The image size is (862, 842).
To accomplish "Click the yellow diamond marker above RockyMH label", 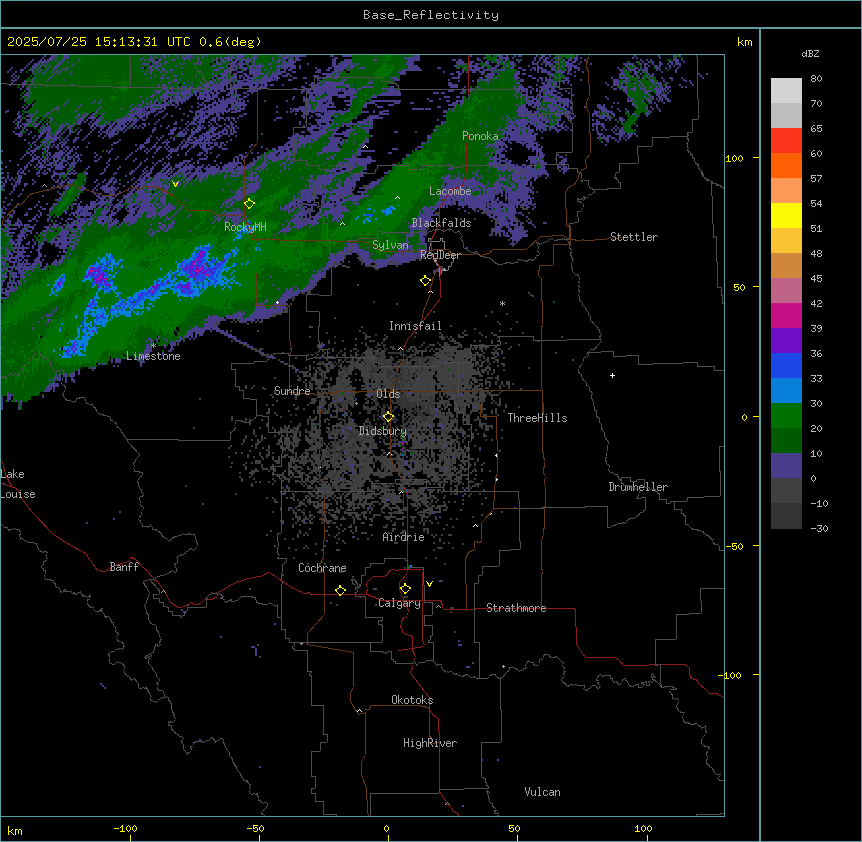I will pyautogui.click(x=249, y=204).
